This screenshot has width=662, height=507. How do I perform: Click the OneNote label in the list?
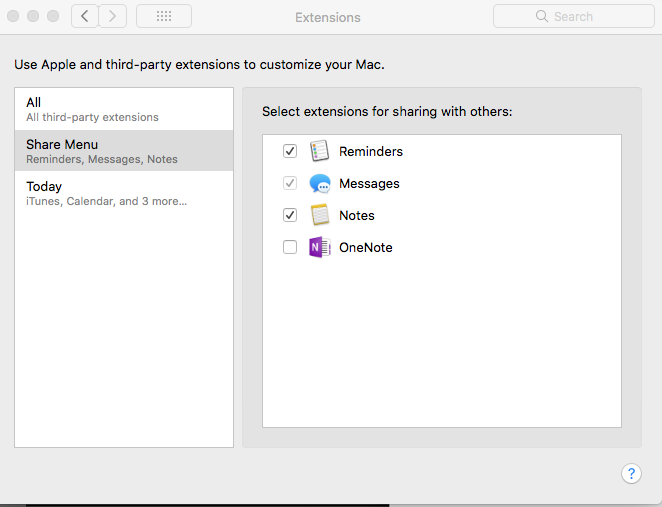click(x=366, y=247)
